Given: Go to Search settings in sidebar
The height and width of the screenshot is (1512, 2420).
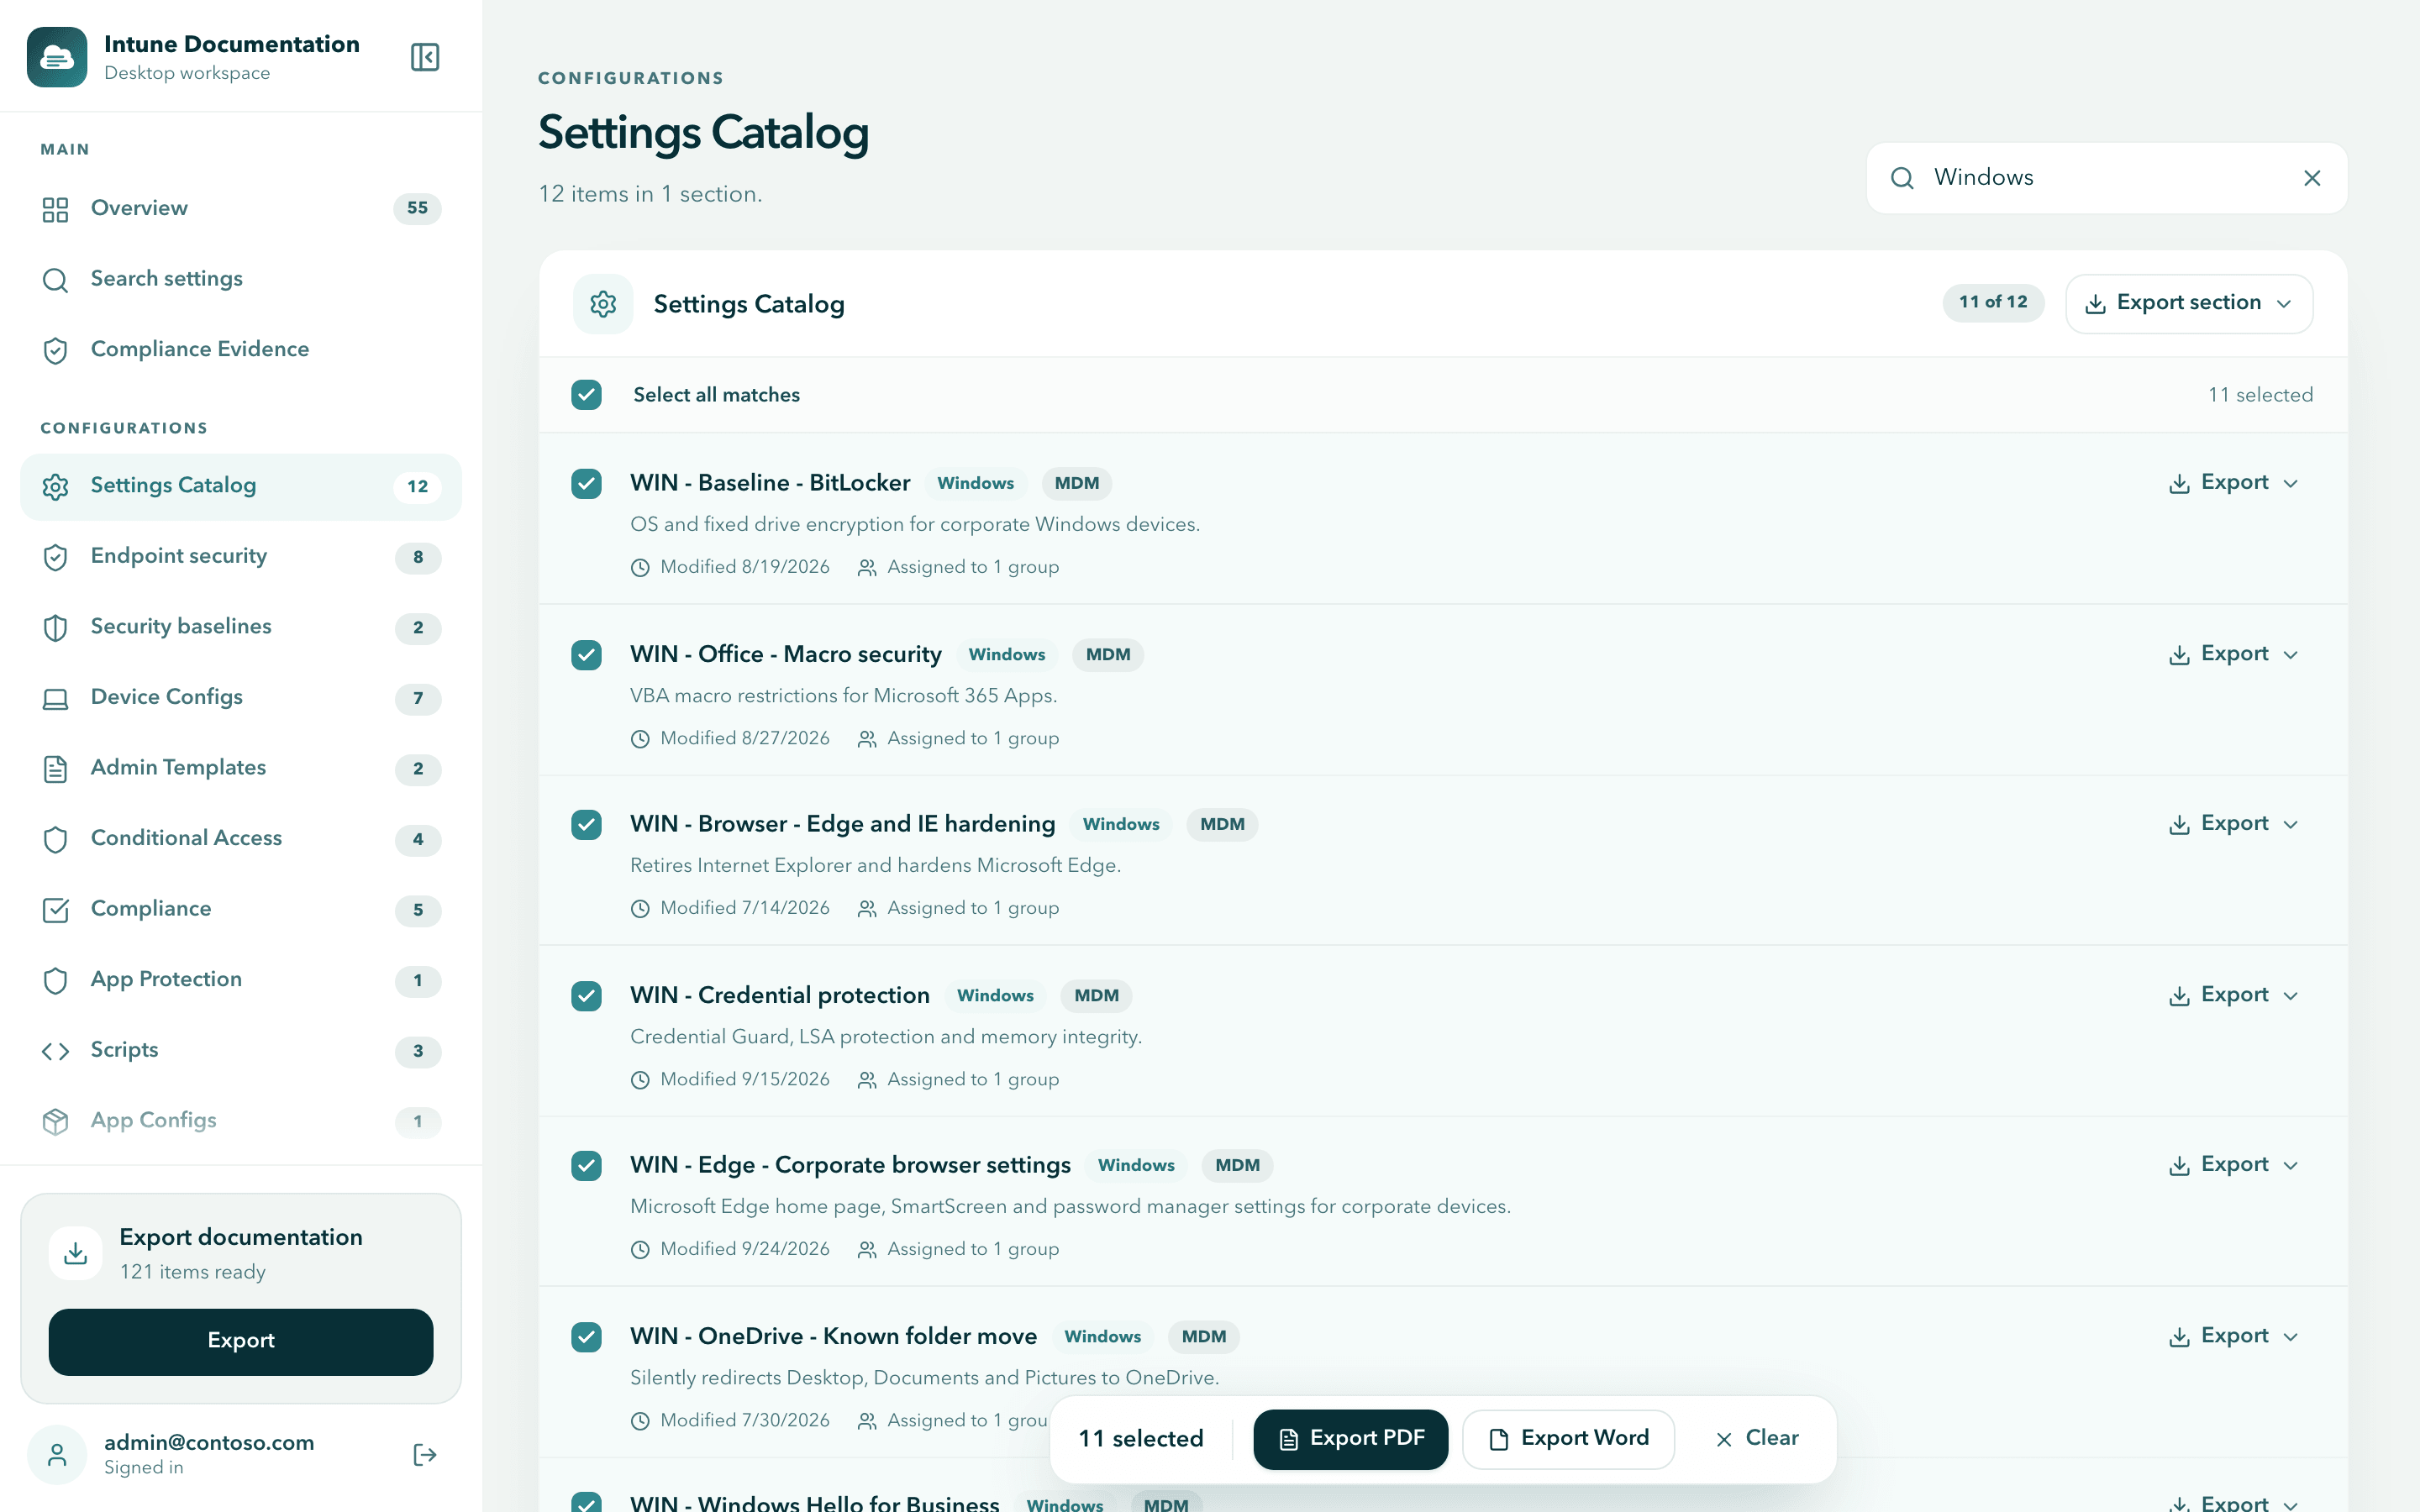Looking at the screenshot, I should 241,279.
